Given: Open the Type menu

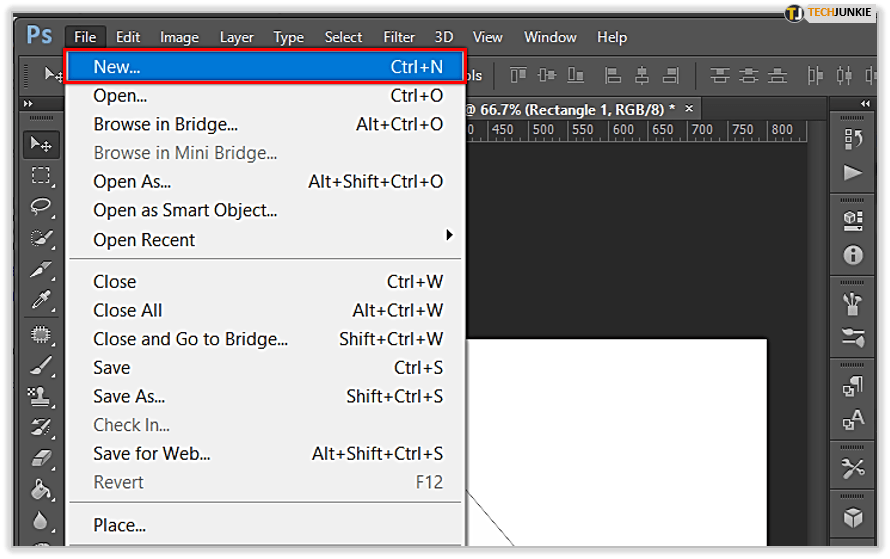Looking at the screenshot, I should 288,37.
